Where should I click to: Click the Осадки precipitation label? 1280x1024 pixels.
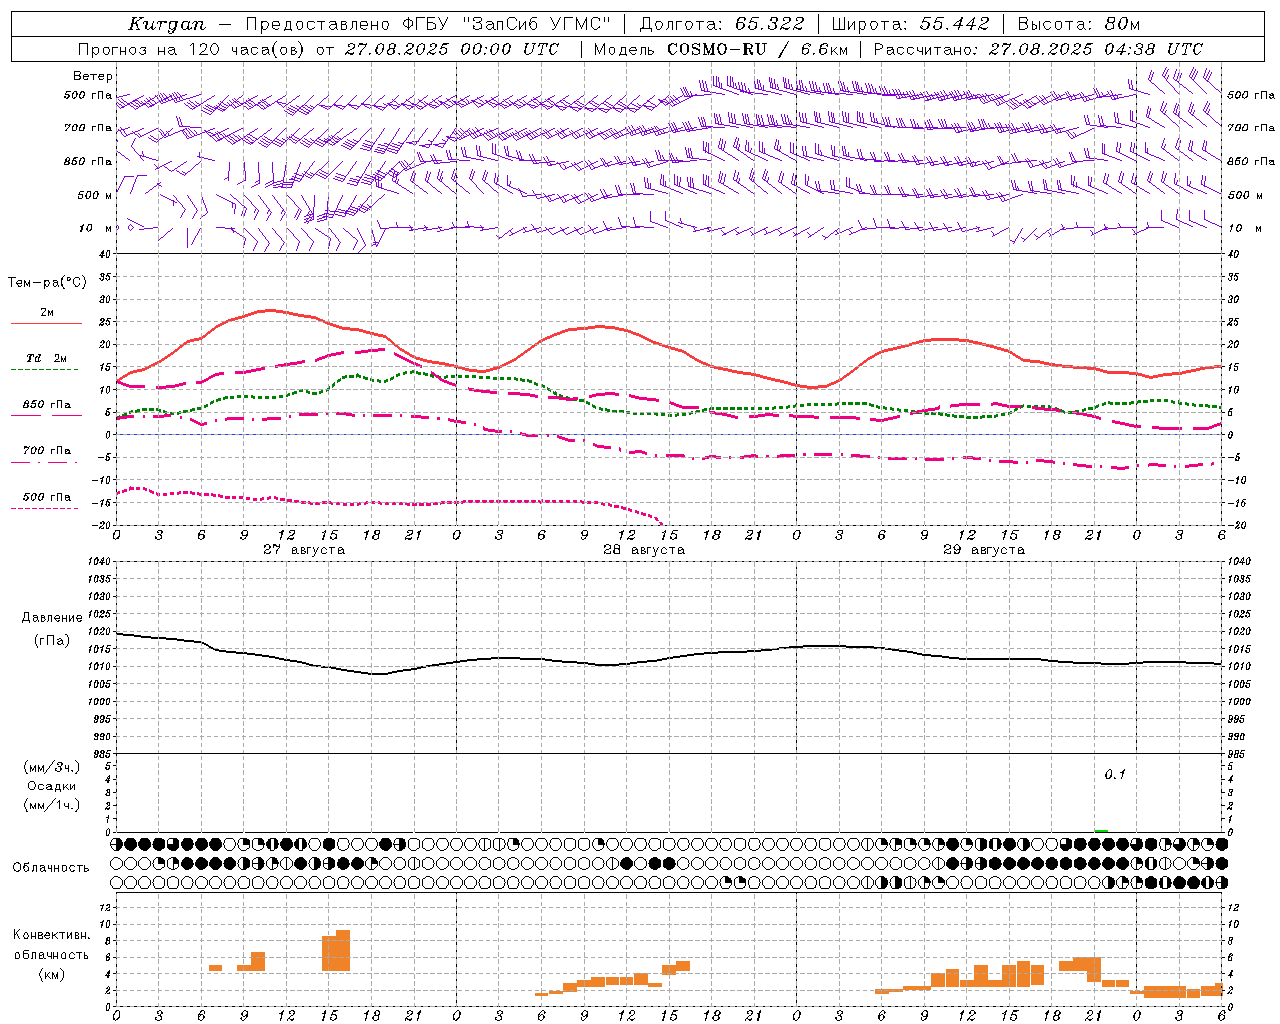click(52, 786)
